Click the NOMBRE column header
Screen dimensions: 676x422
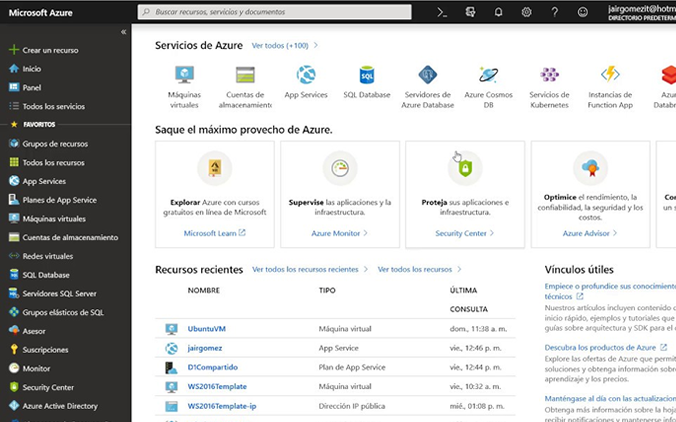point(203,291)
